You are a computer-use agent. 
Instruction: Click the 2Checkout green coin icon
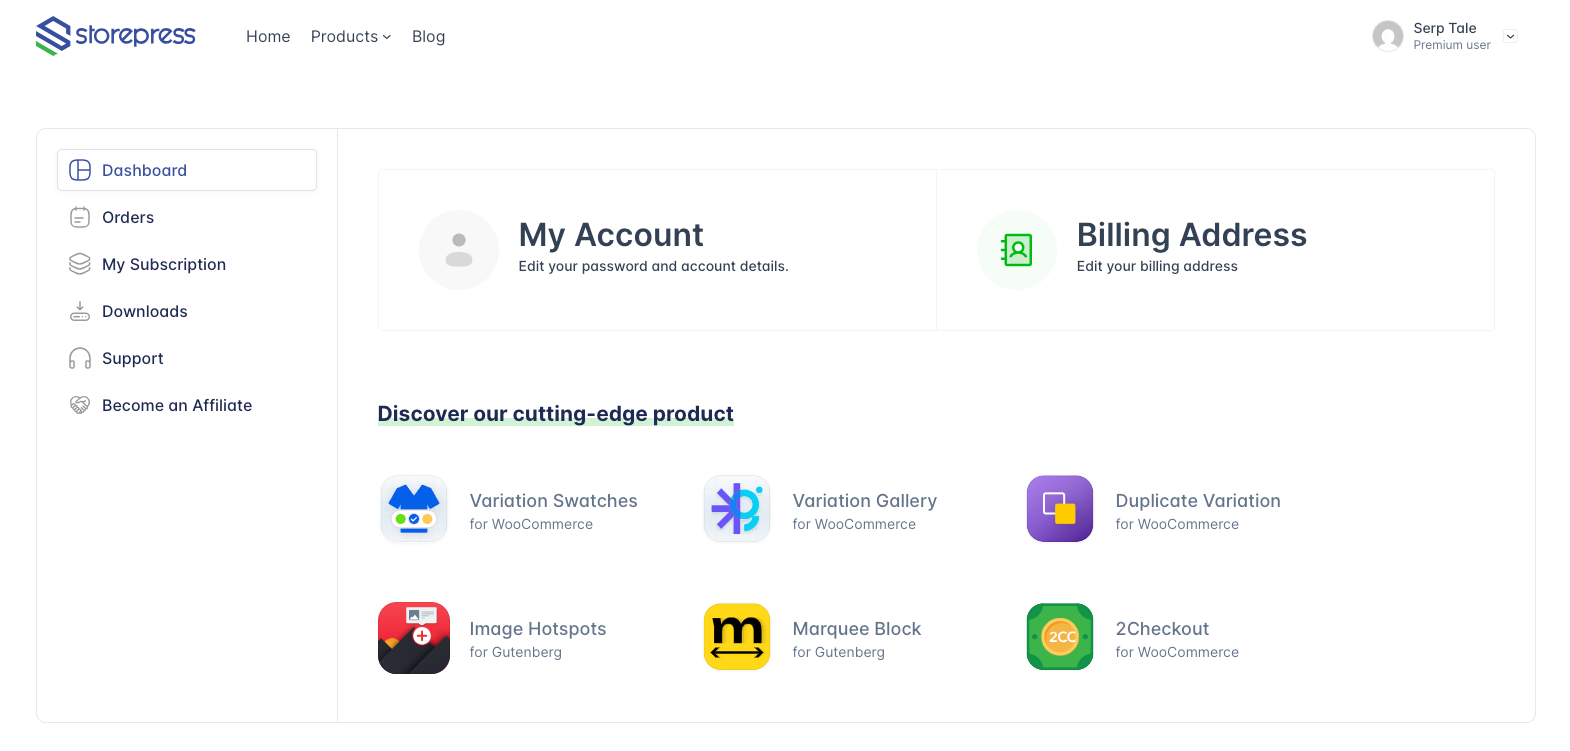point(1059,637)
